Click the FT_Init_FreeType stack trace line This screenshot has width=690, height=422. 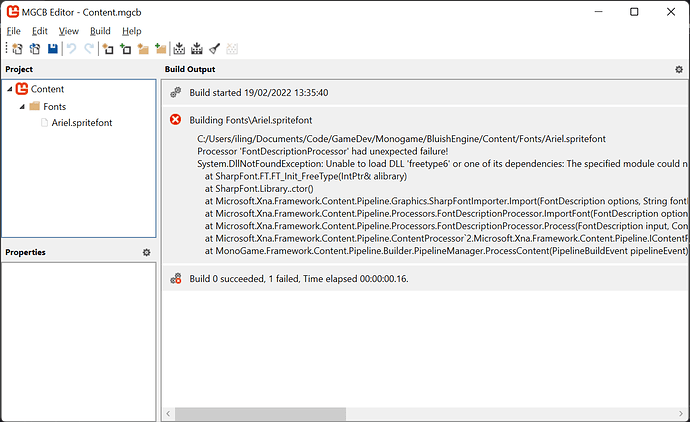(306, 176)
